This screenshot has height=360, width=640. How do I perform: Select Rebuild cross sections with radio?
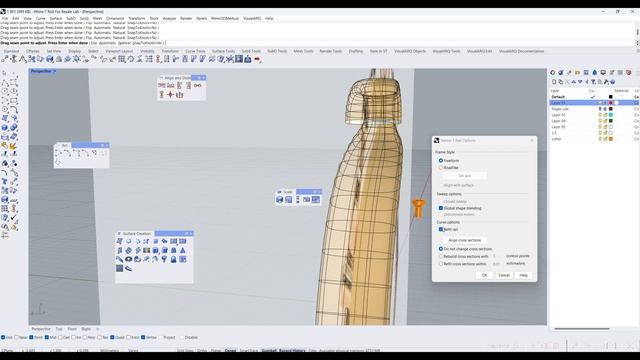click(x=441, y=256)
